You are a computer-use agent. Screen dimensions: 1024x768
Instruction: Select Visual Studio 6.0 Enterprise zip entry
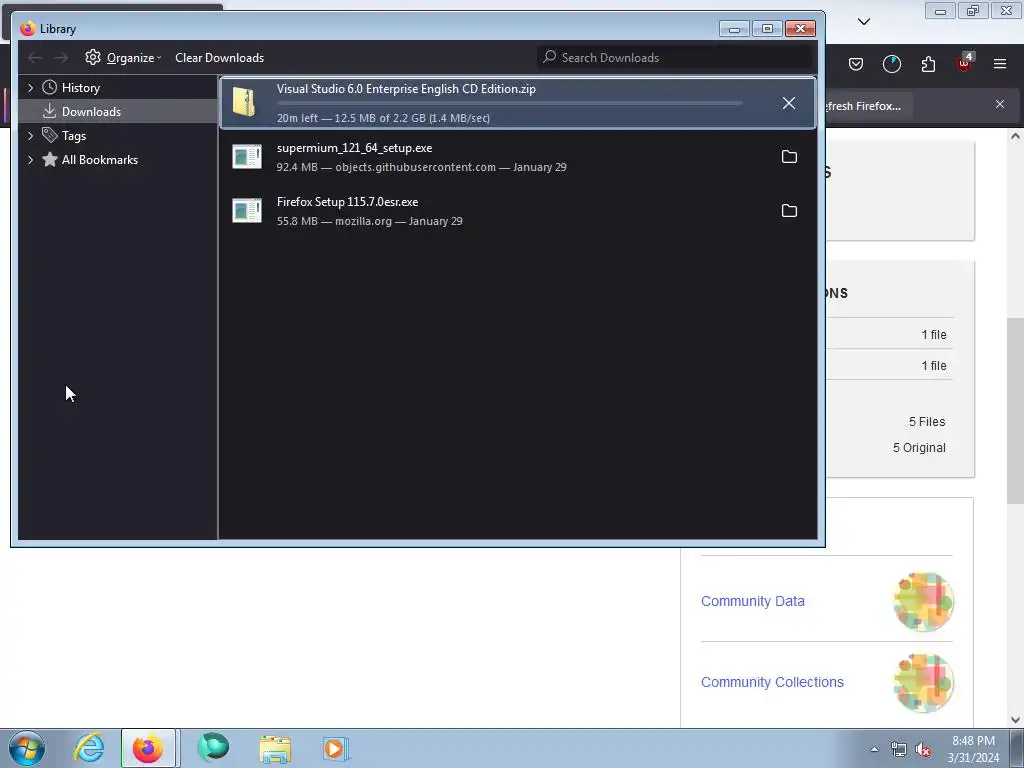pos(518,103)
